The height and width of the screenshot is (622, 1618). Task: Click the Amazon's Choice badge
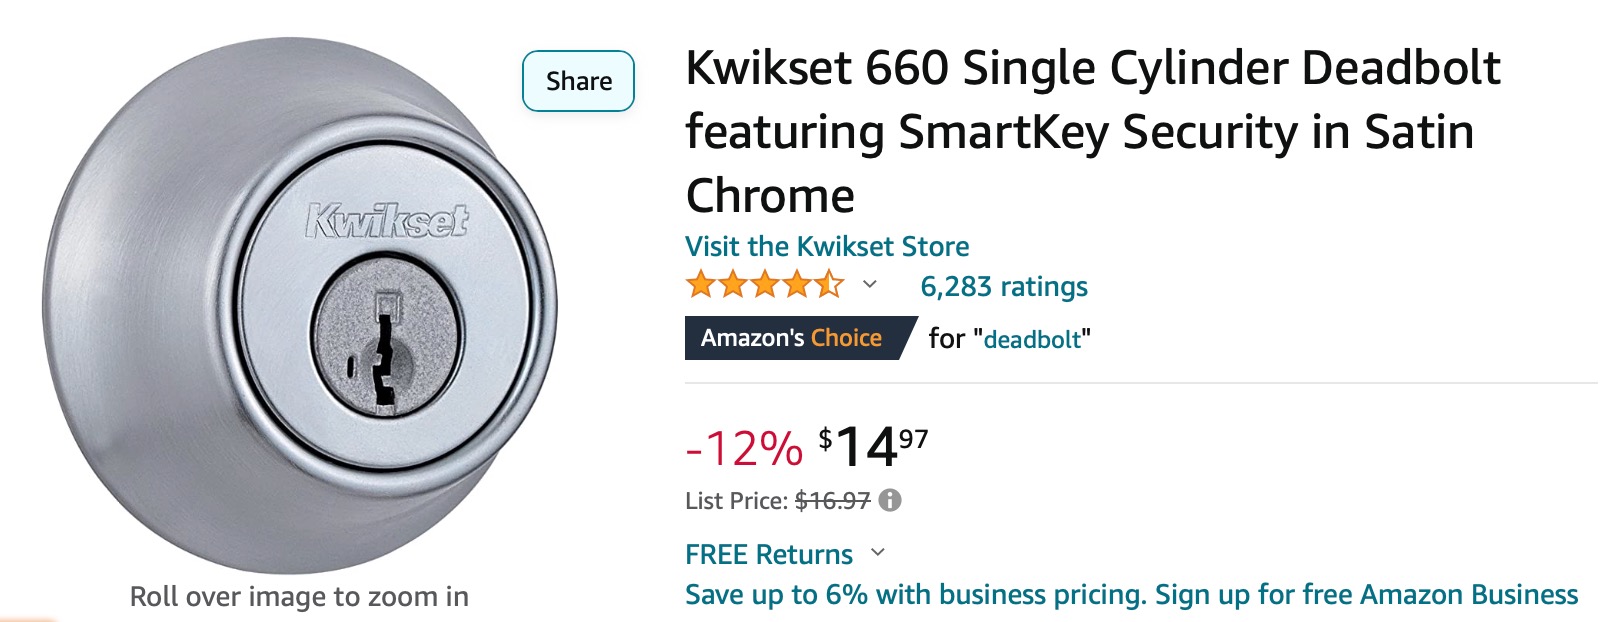[x=798, y=338]
